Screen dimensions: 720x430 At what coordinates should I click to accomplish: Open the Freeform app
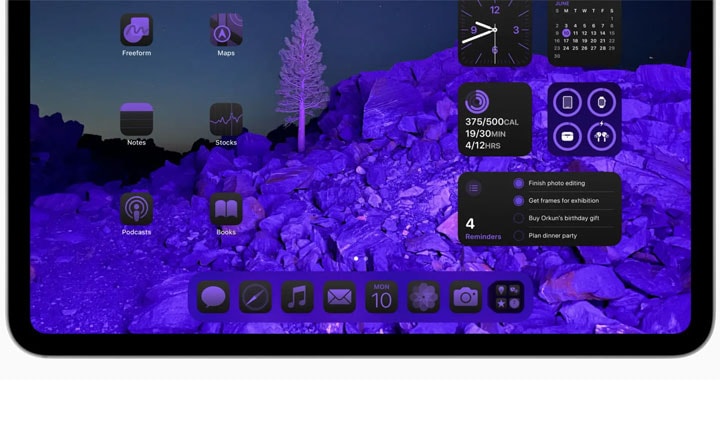point(136,30)
